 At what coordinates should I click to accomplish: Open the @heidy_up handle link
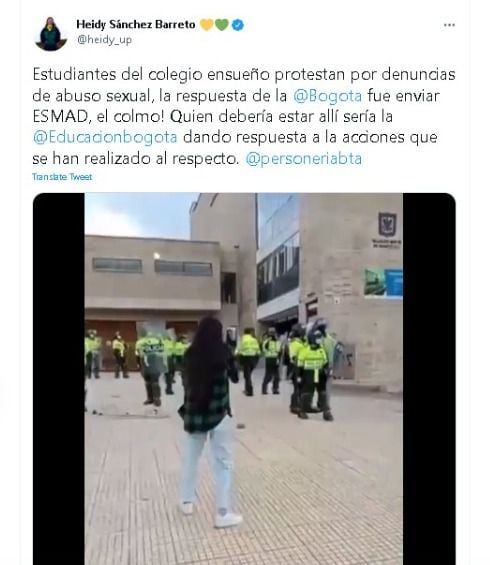(104, 40)
